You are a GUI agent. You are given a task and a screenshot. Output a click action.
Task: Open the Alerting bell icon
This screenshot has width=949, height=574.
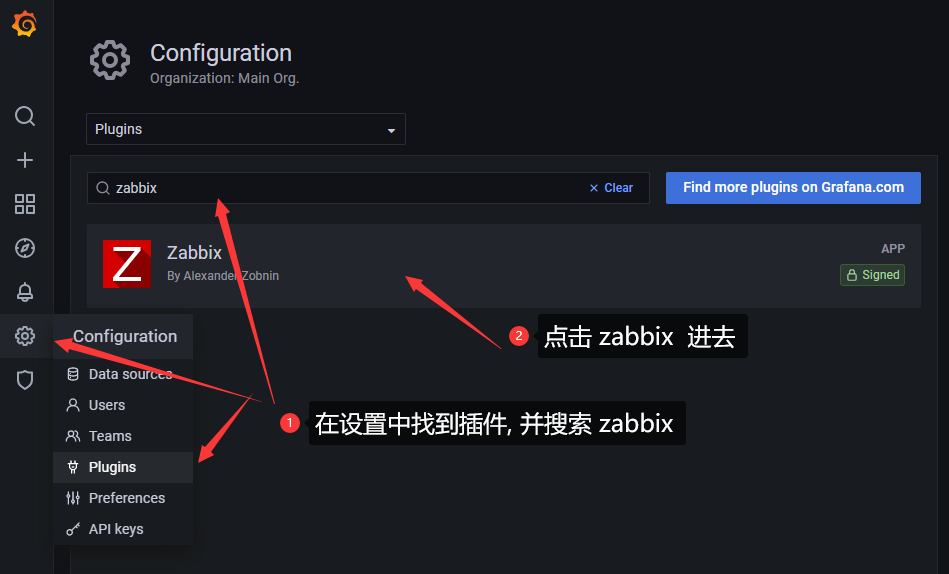25,292
